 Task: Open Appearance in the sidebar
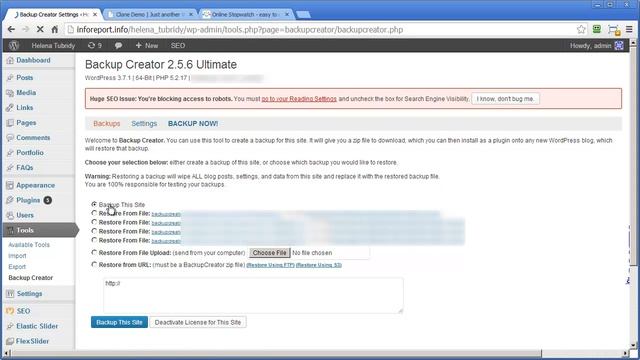[35, 185]
